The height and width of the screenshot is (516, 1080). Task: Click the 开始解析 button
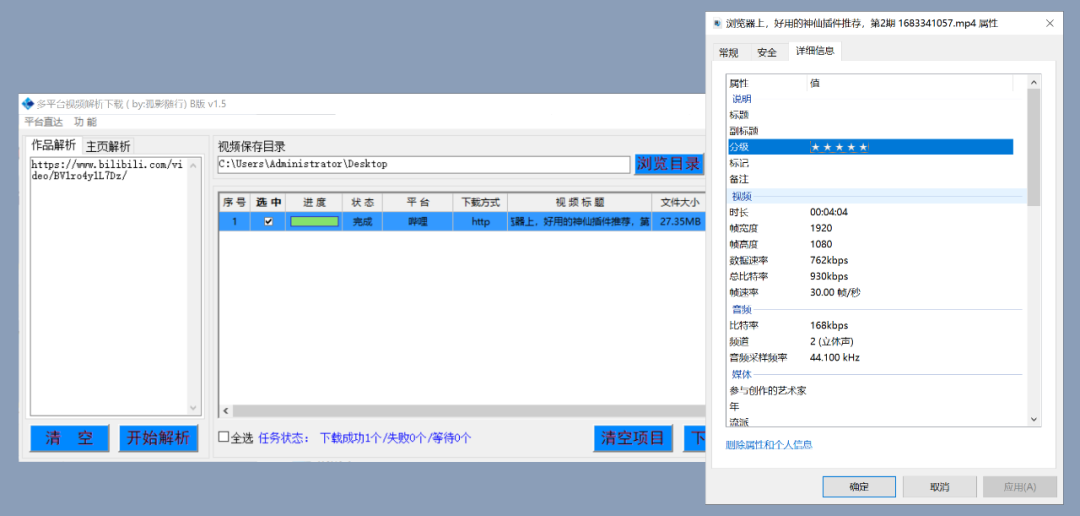pos(158,438)
